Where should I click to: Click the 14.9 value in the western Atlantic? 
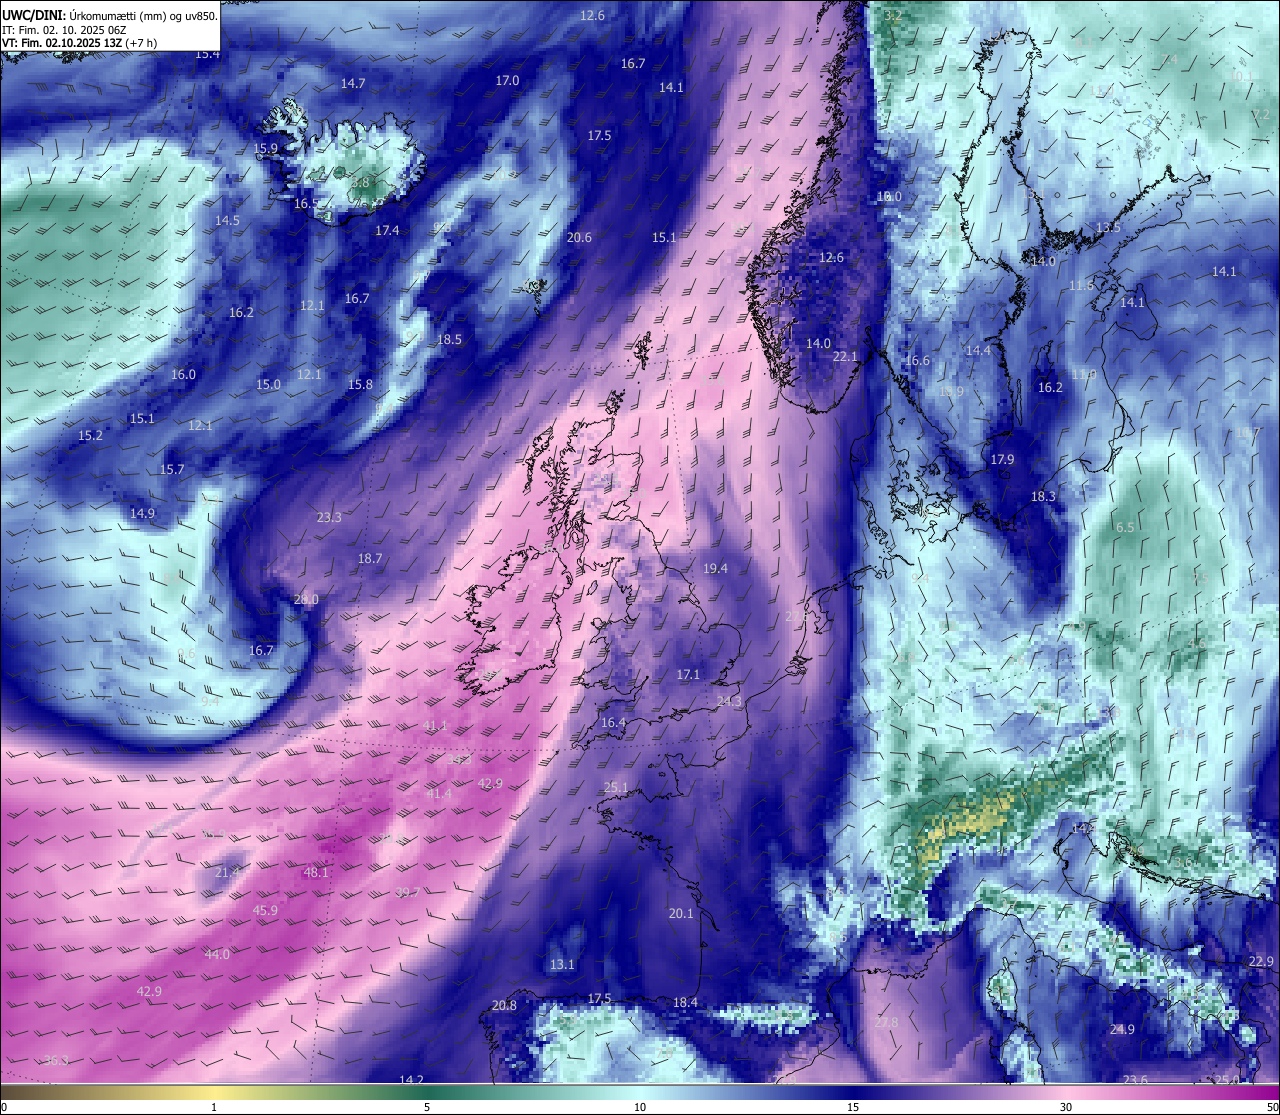(x=142, y=513)
